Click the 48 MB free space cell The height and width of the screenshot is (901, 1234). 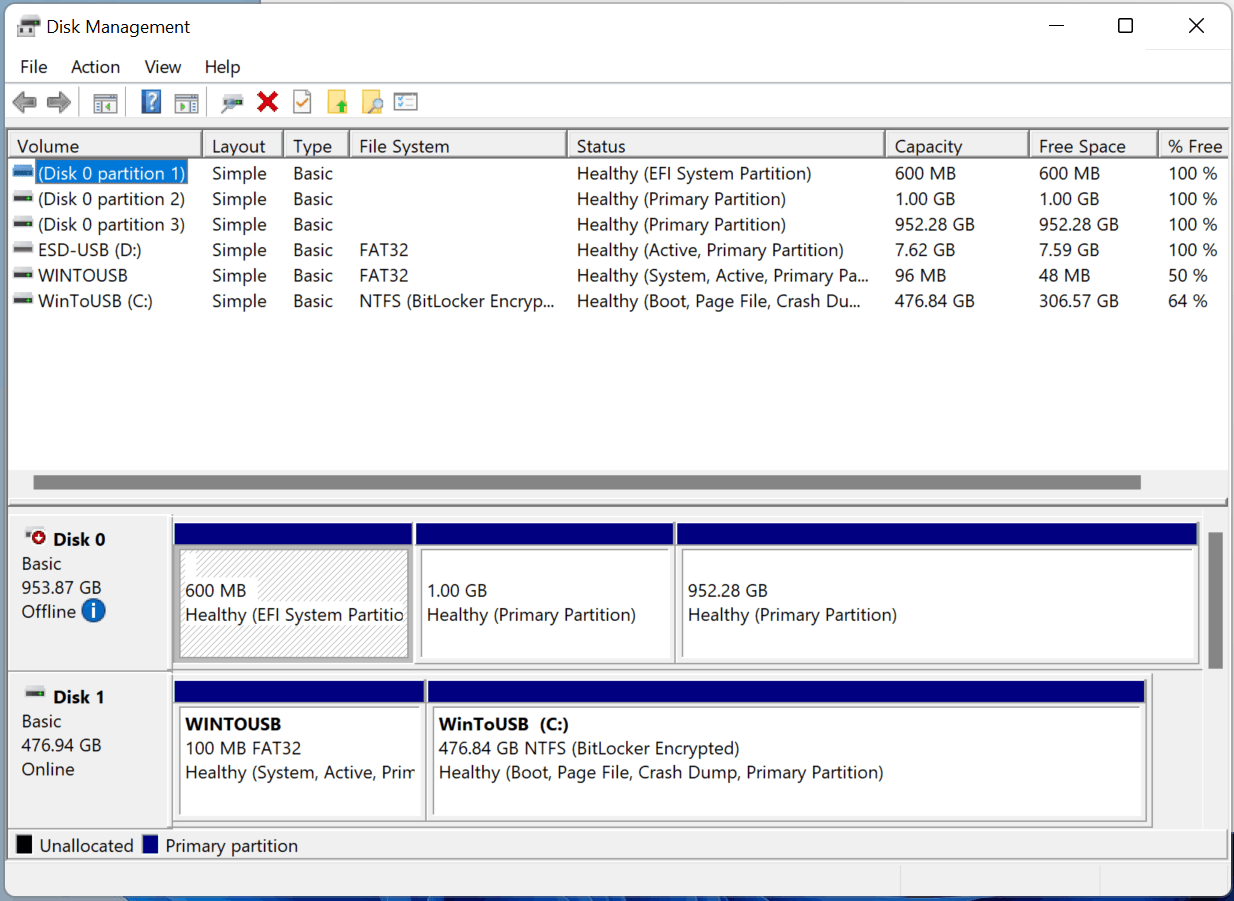tap(1064, 275)
